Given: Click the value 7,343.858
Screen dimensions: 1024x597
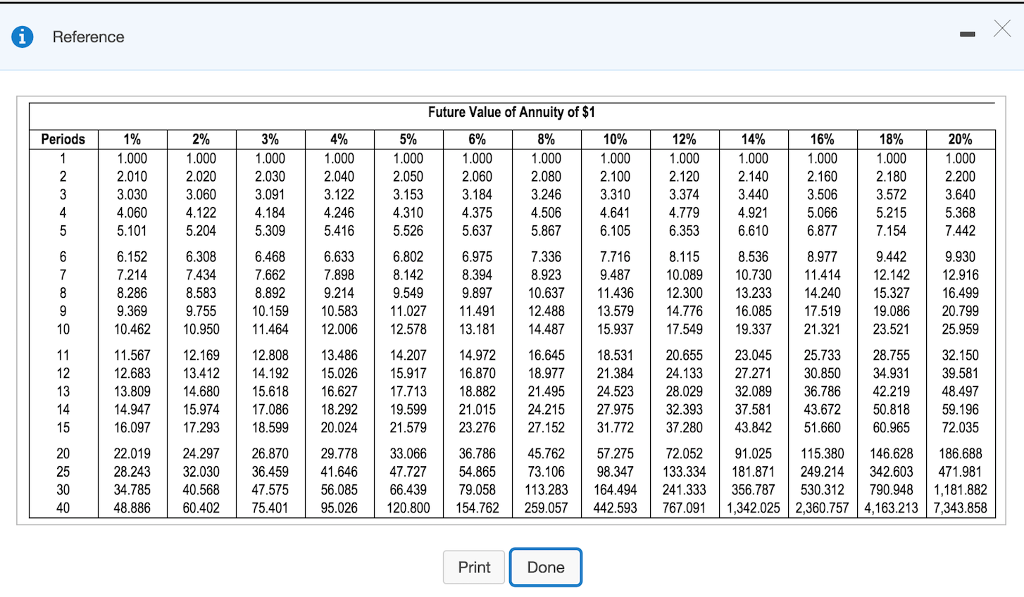Looking at the screenshot, I should pos(960,508).
